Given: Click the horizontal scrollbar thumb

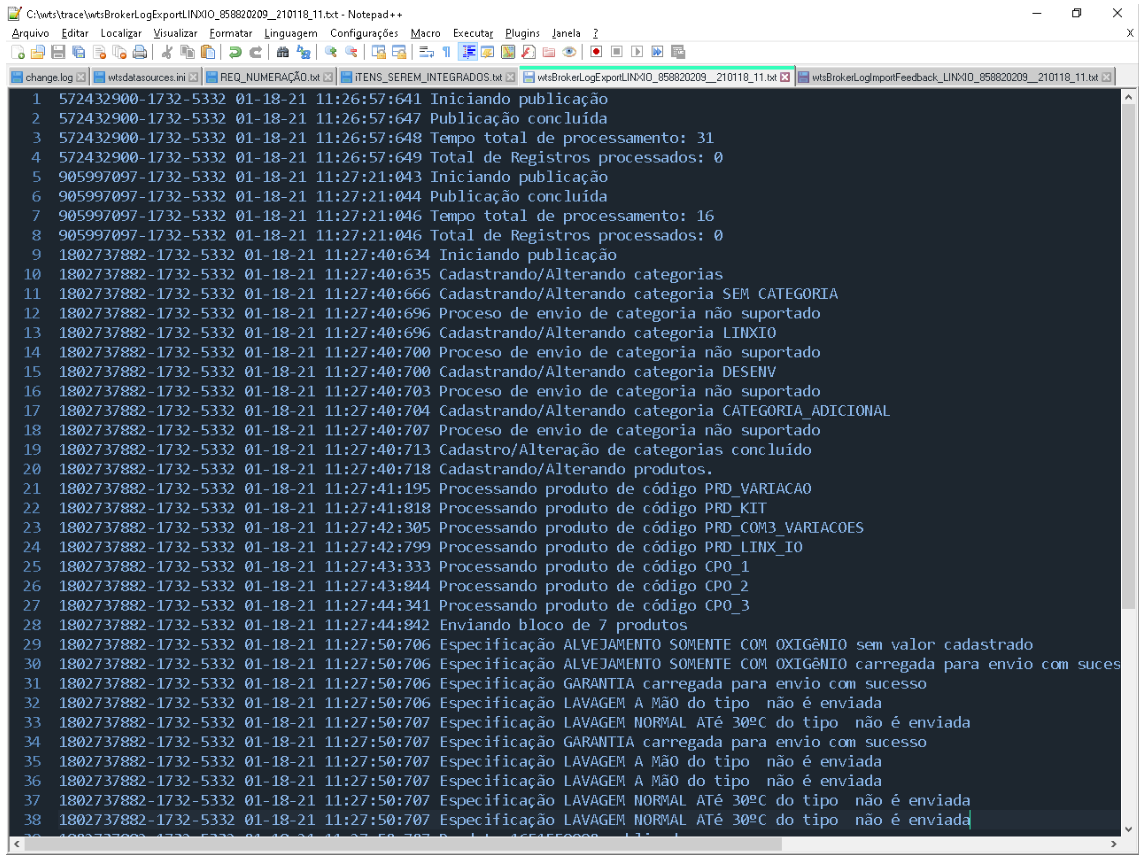Looking at the screenshot, I should click(x=403, y=843).
